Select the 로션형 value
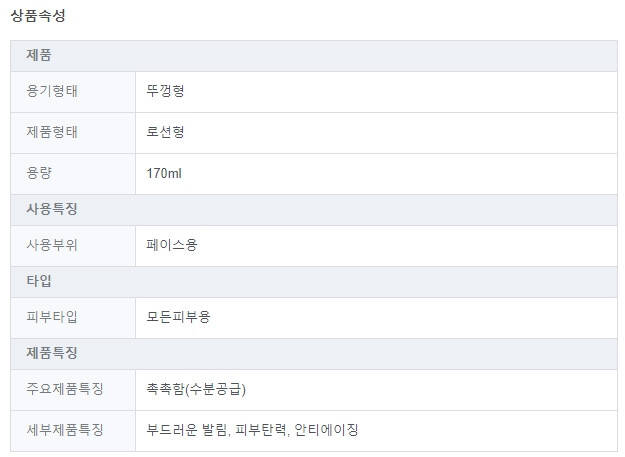This screenshot has height=457, width=625. (165, 132)
